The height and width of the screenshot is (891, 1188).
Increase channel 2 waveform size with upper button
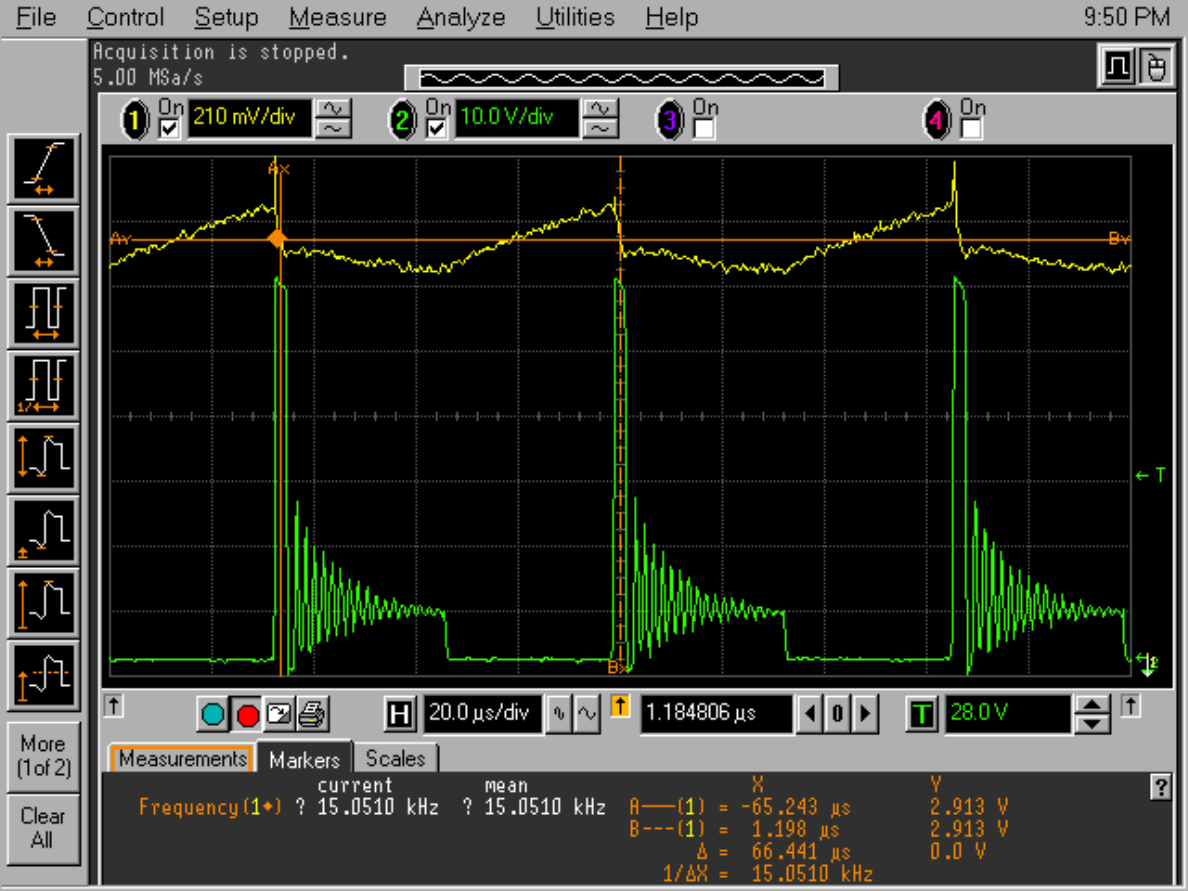pos(600,110)
